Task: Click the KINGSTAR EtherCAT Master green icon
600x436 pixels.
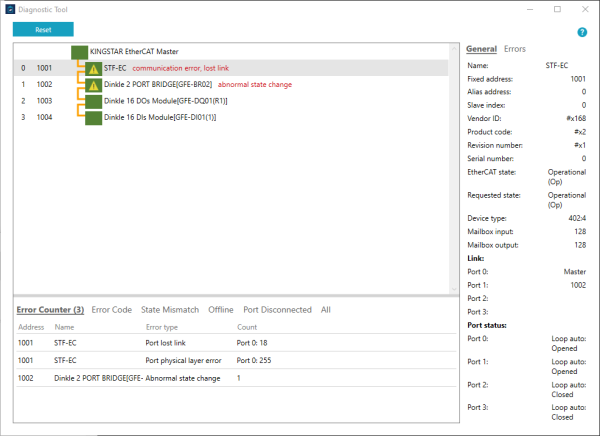Action: (x=79, y=51)
